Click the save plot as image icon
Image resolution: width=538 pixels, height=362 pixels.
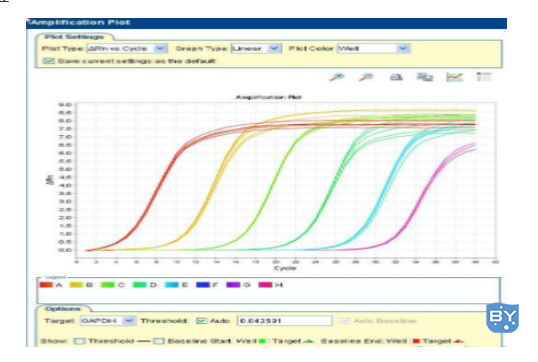pos(425,77)
